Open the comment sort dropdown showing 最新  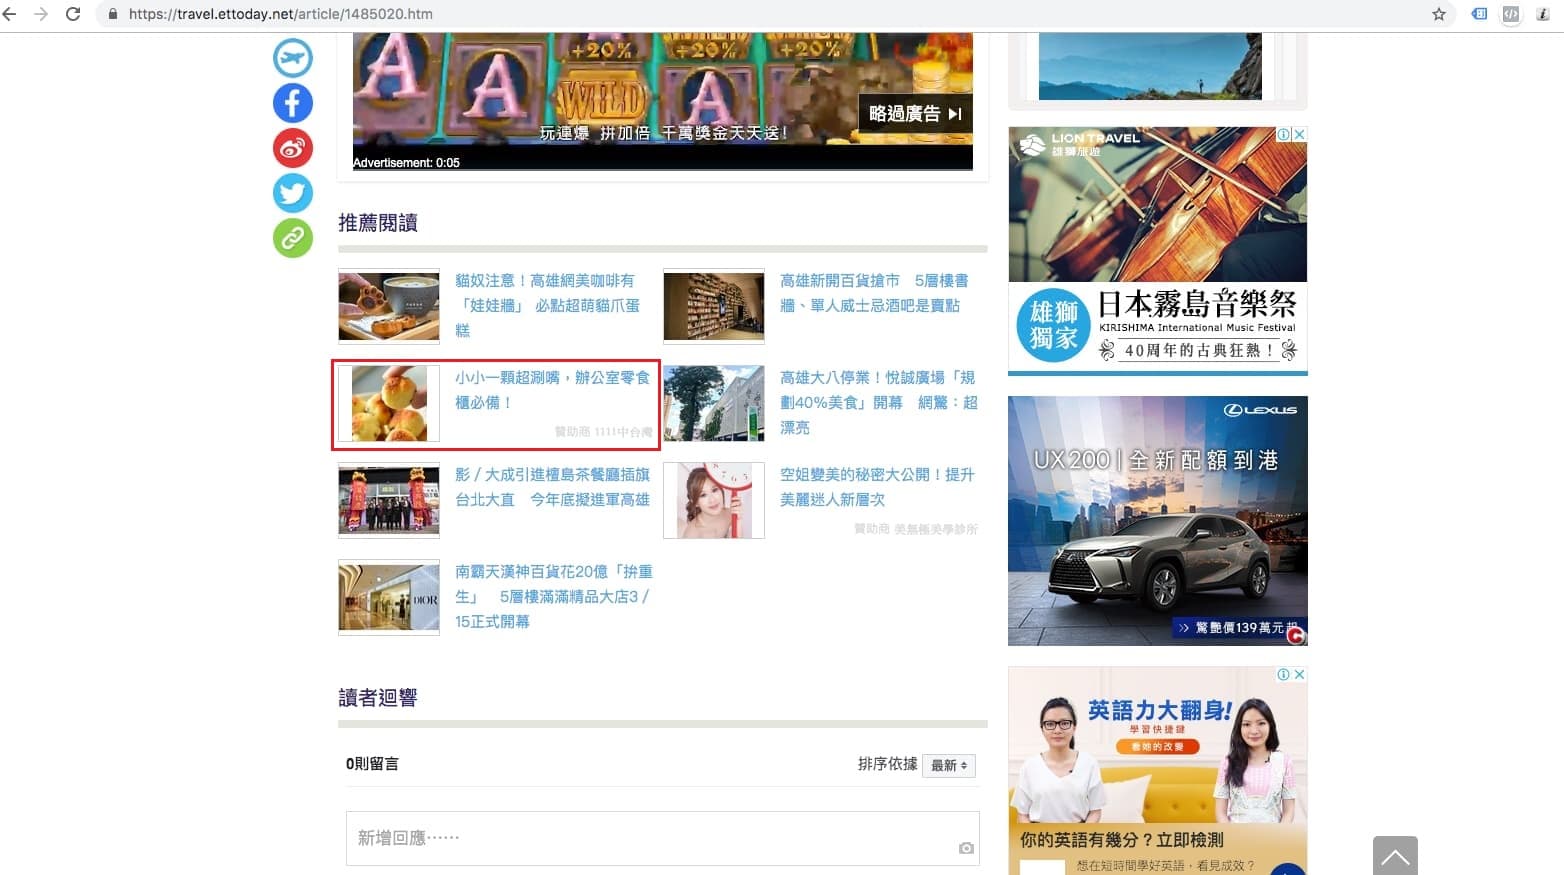pos(948,765)
